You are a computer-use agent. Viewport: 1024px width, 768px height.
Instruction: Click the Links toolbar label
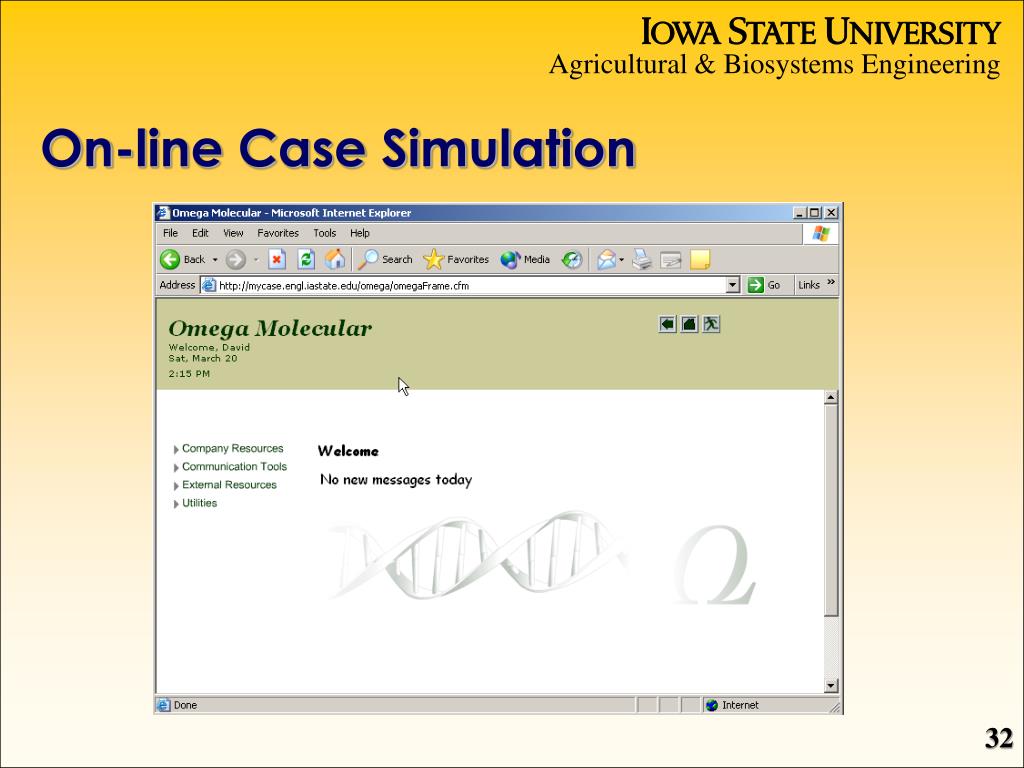(x=808, y=285)
